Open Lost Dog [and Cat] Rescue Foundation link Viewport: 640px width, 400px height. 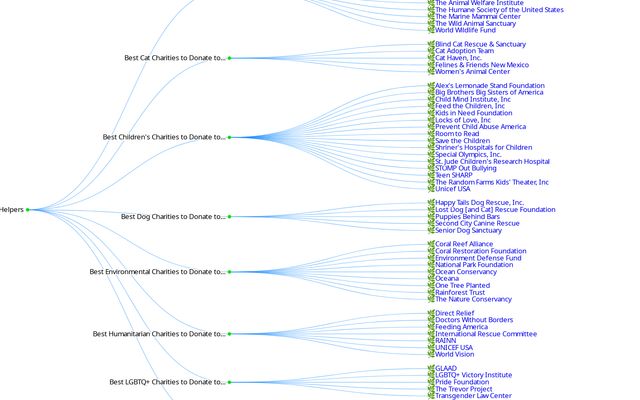pyautogui.click(x=495, y=209)
